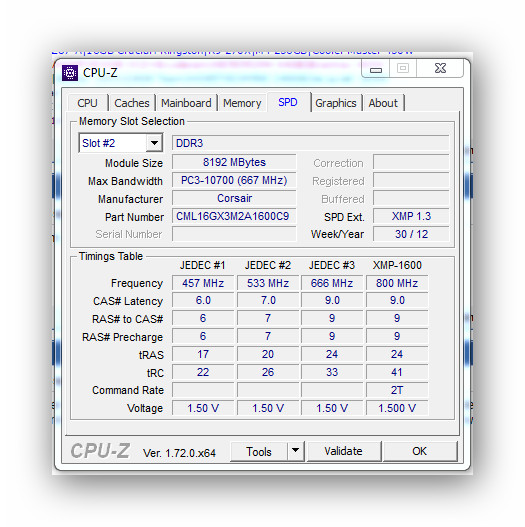This screenshot has height=527, width=525.
Task: Click the SPD tab
Action: pos(288,102)
